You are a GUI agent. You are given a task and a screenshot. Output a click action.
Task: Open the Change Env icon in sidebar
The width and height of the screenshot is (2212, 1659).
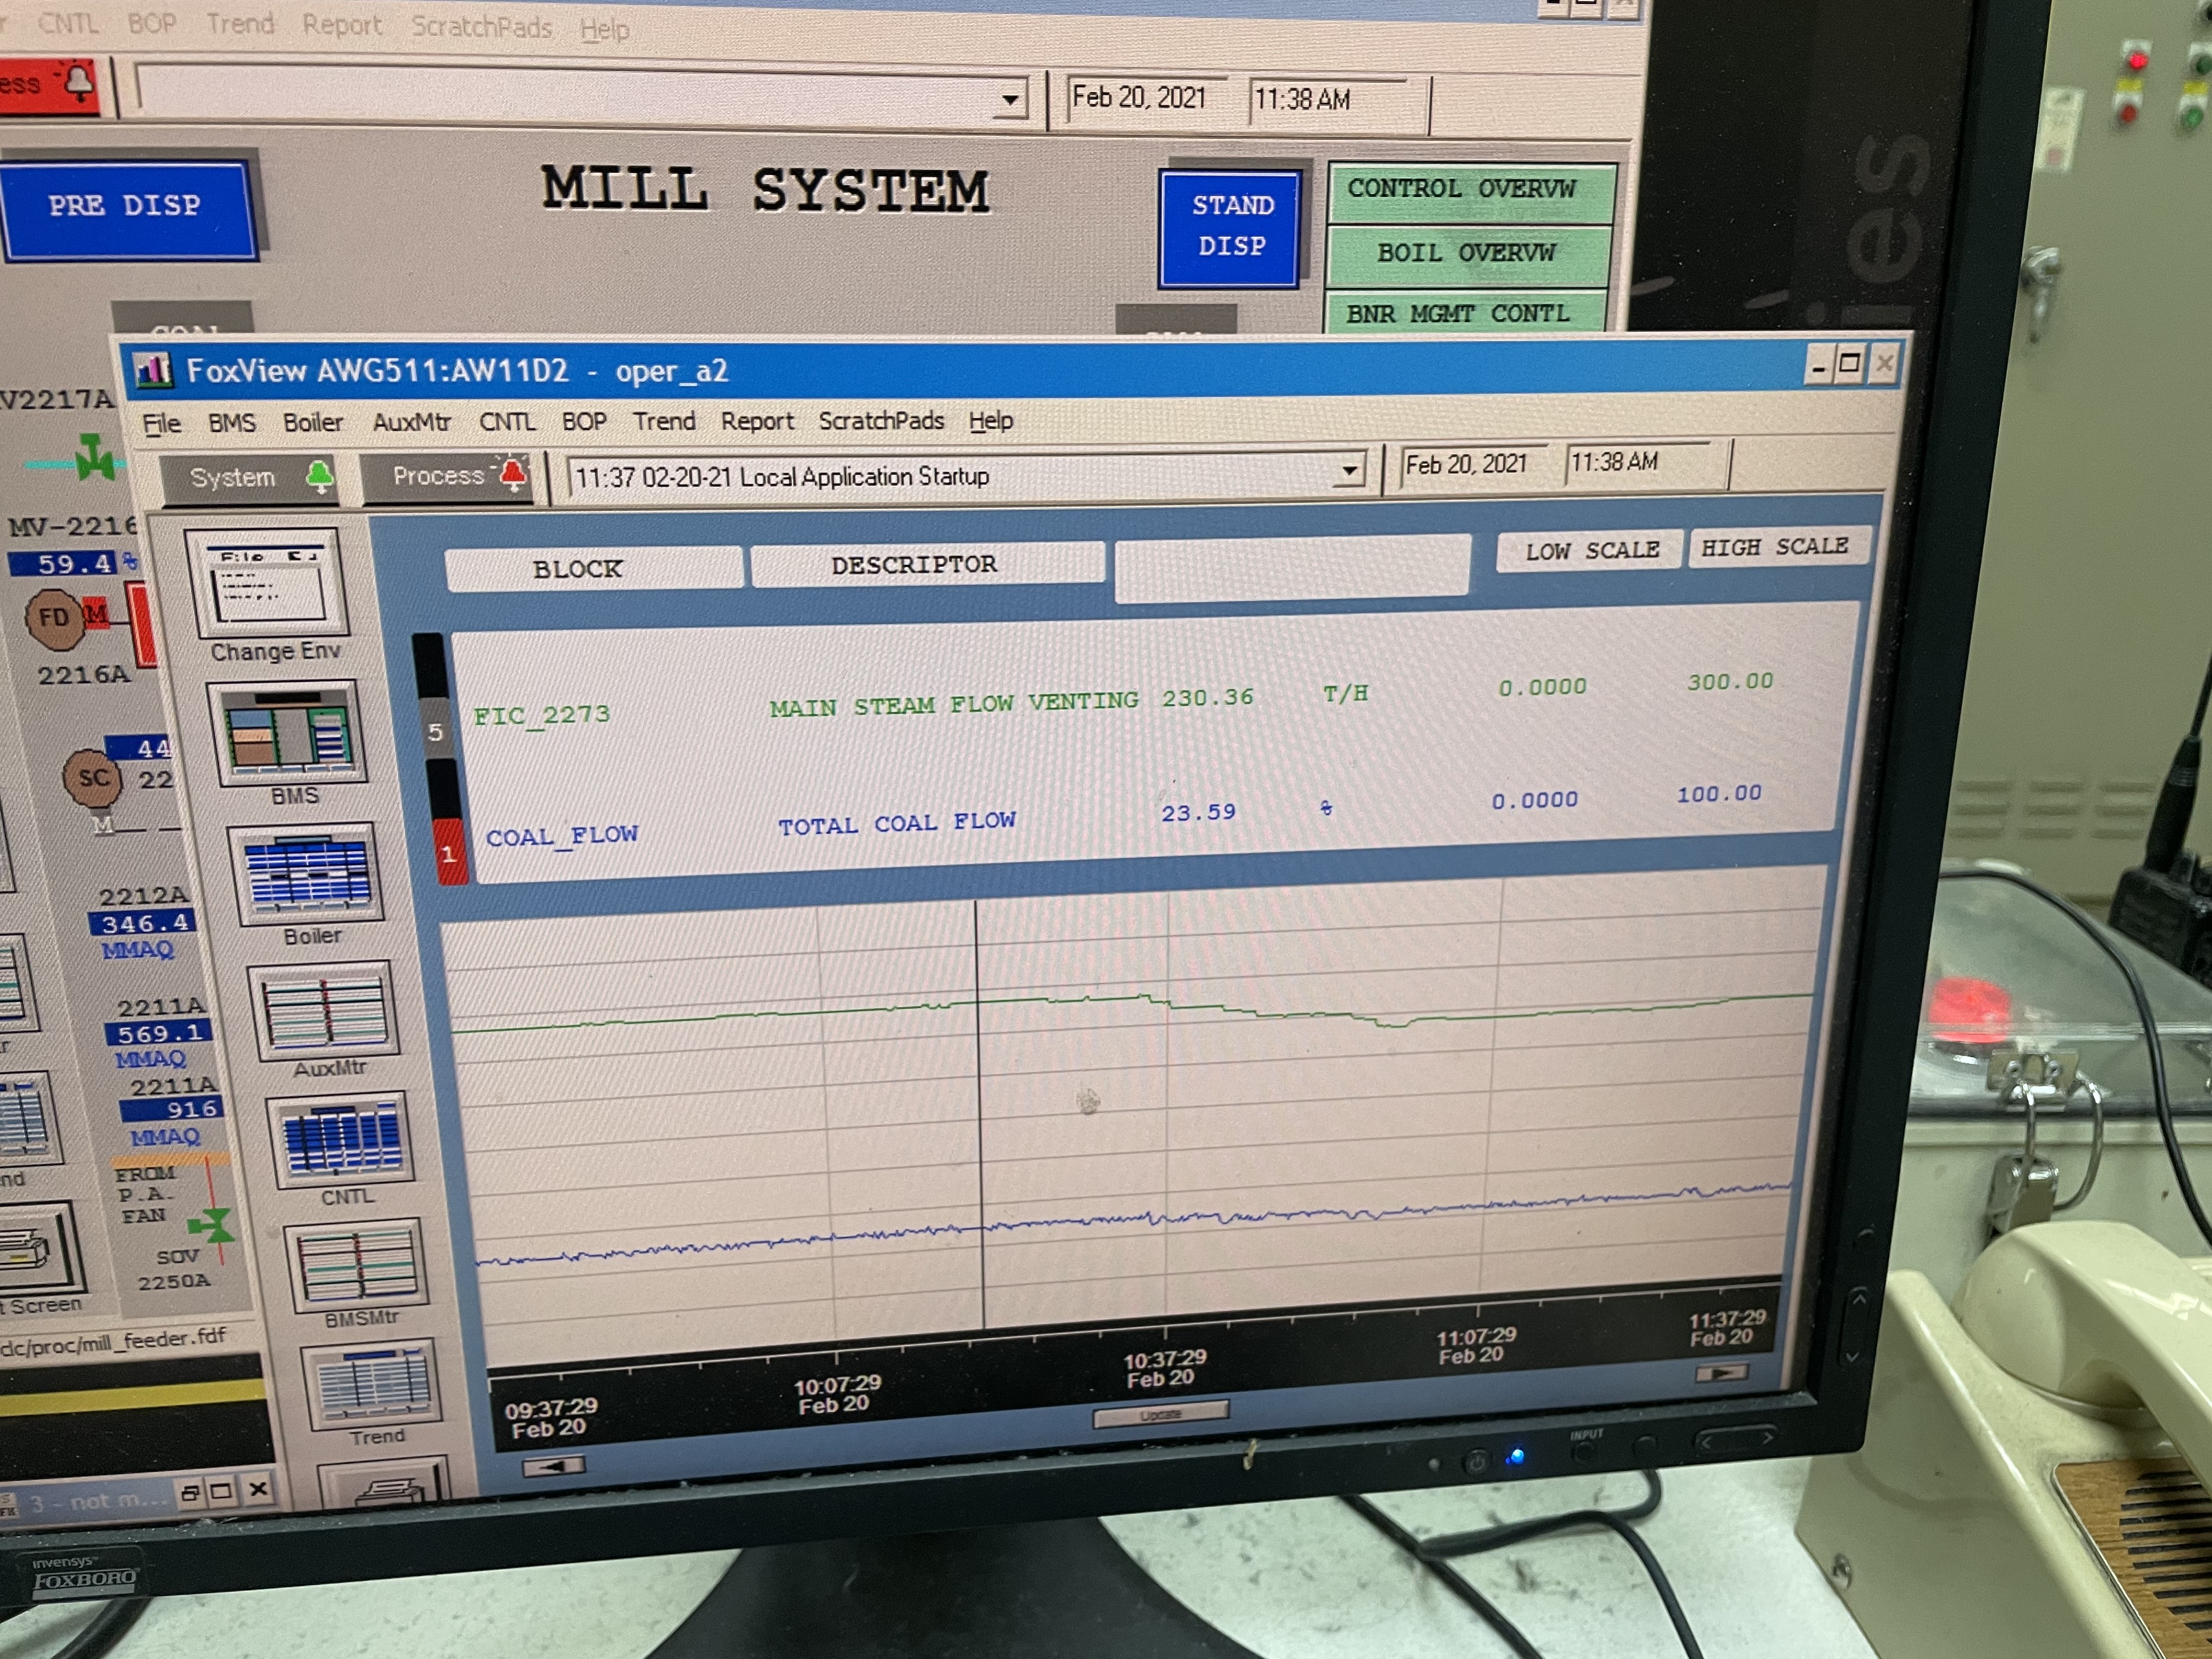(268, 583)
